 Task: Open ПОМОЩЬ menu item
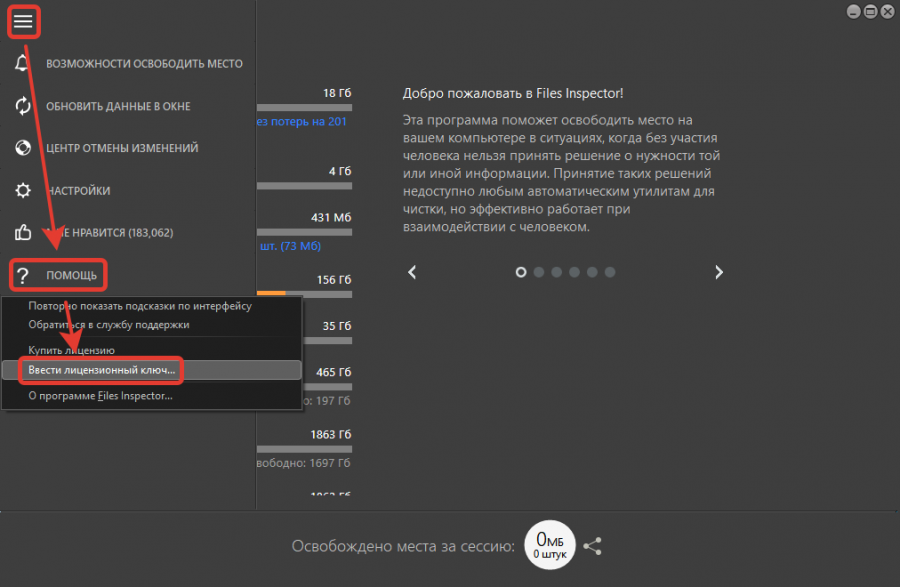pos(71,275)
